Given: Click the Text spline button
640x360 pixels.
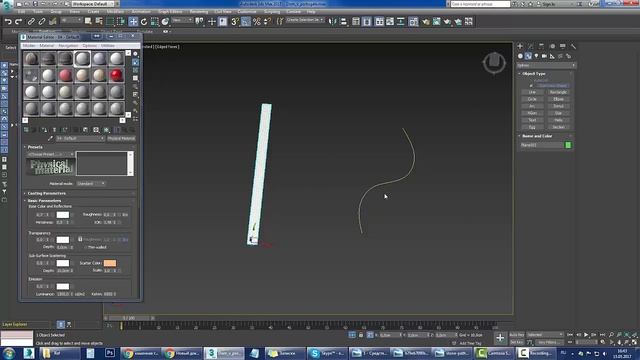Looking at the screenshot, I should [532, 120].
